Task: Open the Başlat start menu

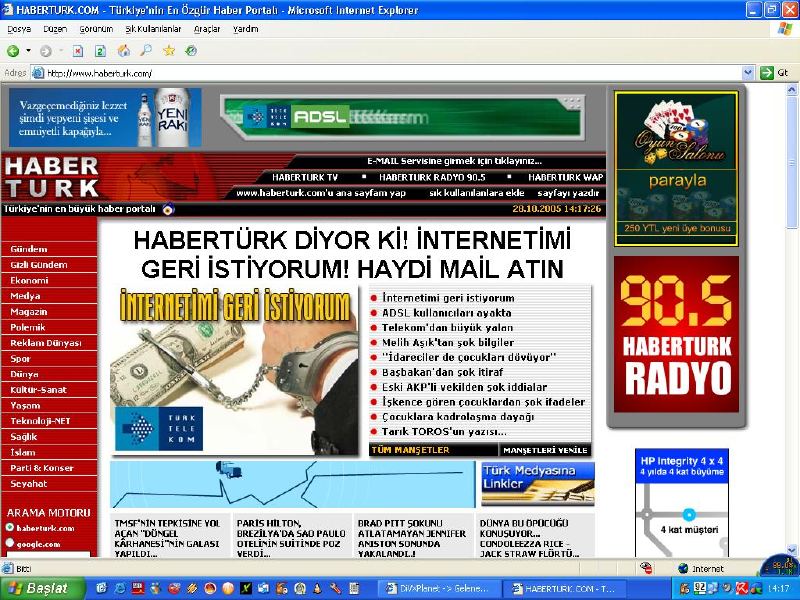Action: 38,588
